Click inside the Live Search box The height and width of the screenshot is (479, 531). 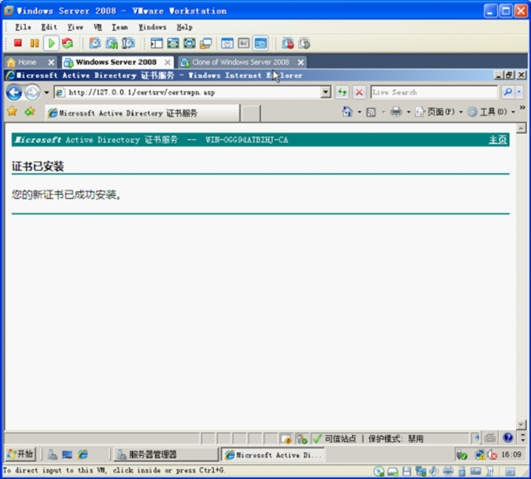click(434, 92)
